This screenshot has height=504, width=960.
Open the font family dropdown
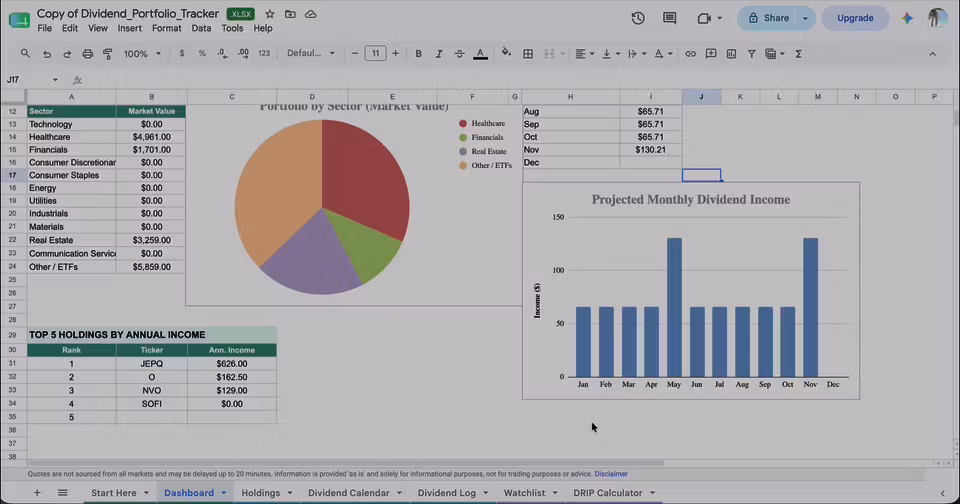311,53
